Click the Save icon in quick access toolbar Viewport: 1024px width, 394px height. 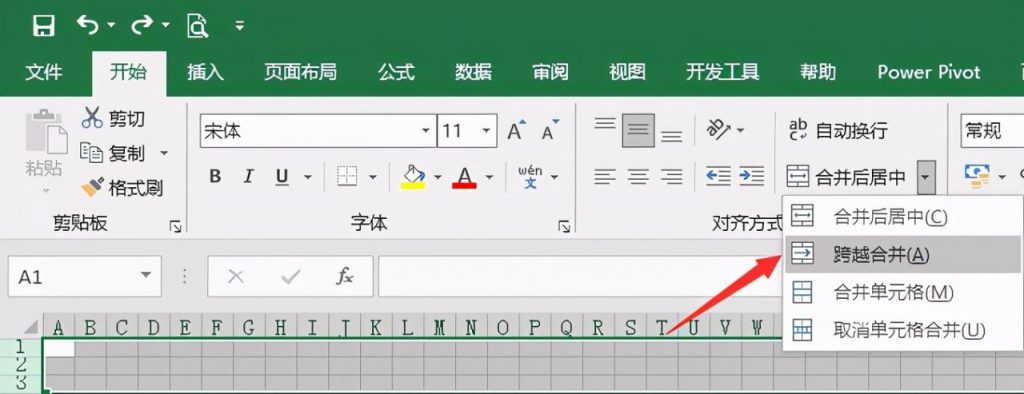(44, 25)
